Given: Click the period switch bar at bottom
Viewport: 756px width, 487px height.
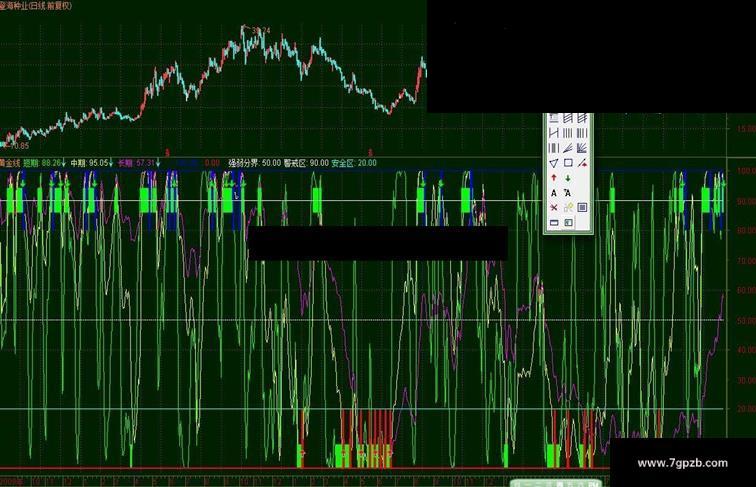Looking at the screenshot, I should (556, 483).
